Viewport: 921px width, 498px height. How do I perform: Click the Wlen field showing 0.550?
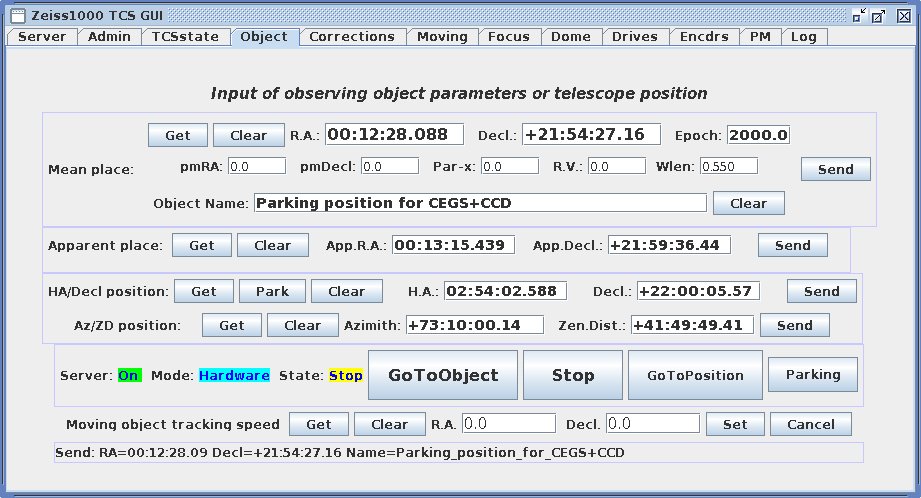point(729,166)
